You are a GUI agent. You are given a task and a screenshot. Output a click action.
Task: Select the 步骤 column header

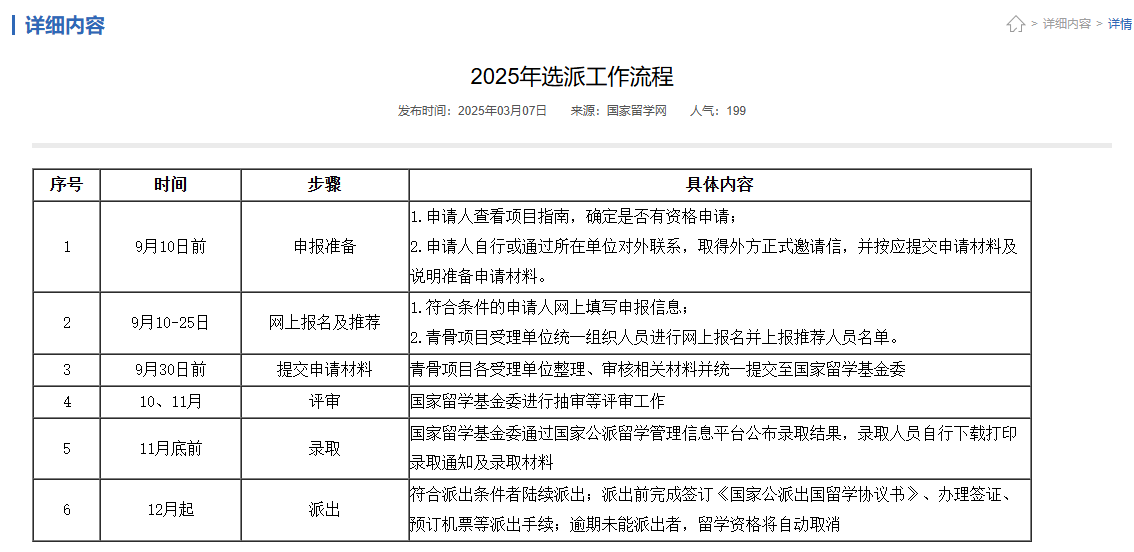pyautogui.click(x=324, y=185)
